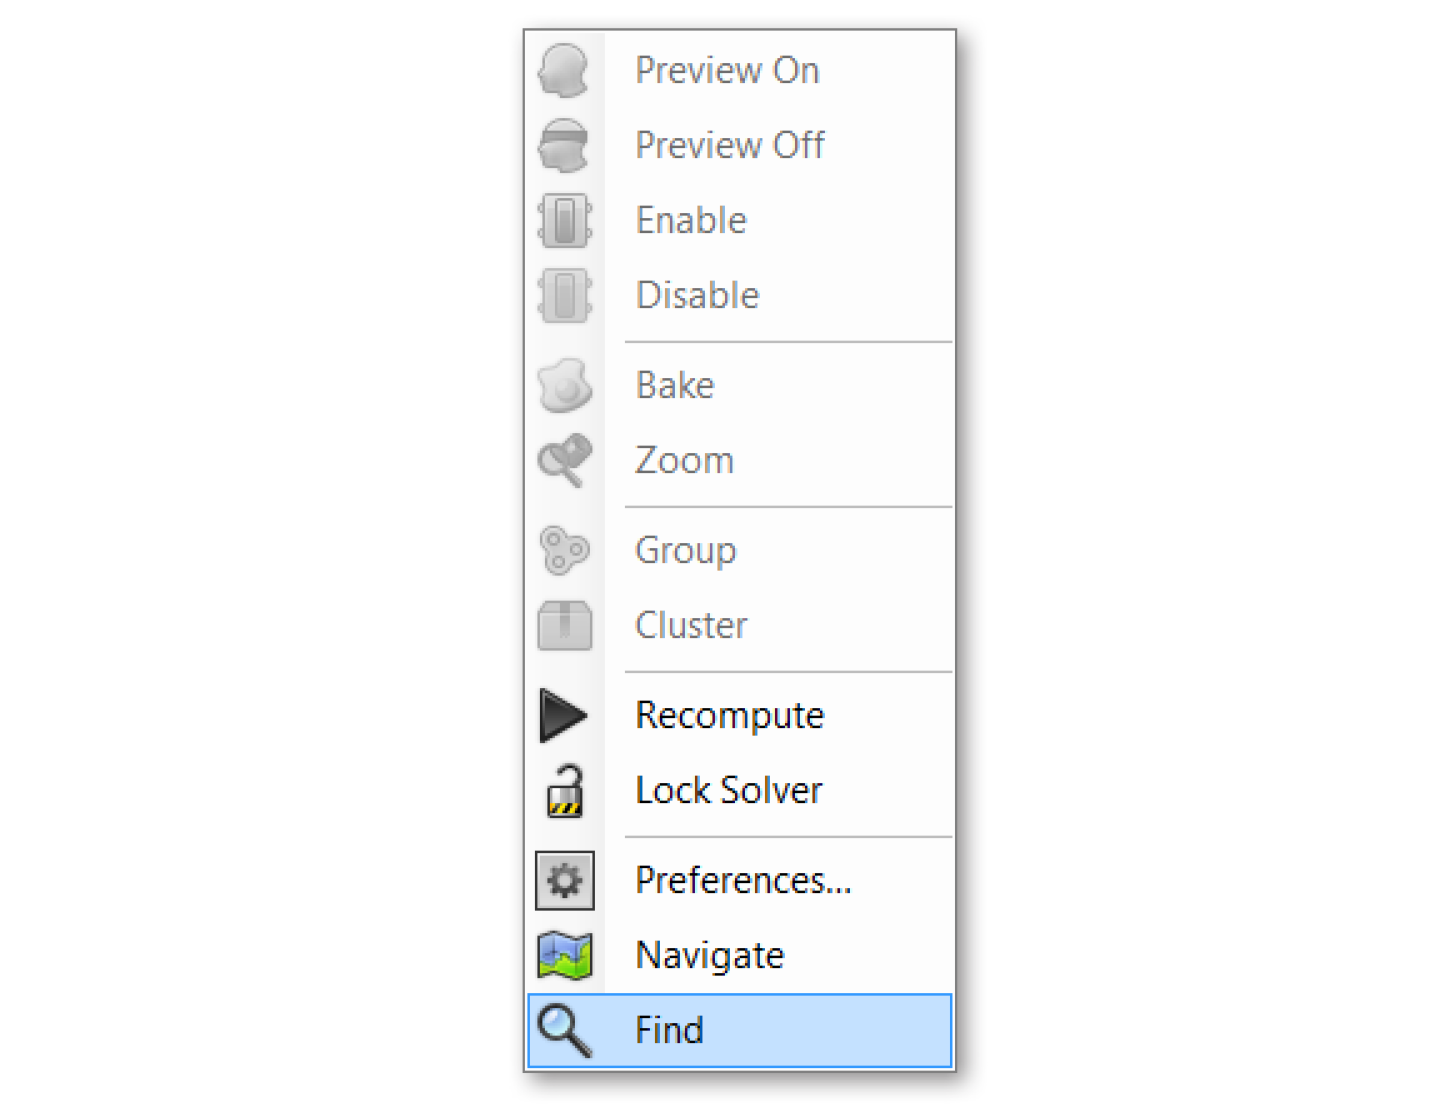This screenshot has height=1104, width=1451.
Task: Choose the Recompute menu label
Action: click(730, 715)
